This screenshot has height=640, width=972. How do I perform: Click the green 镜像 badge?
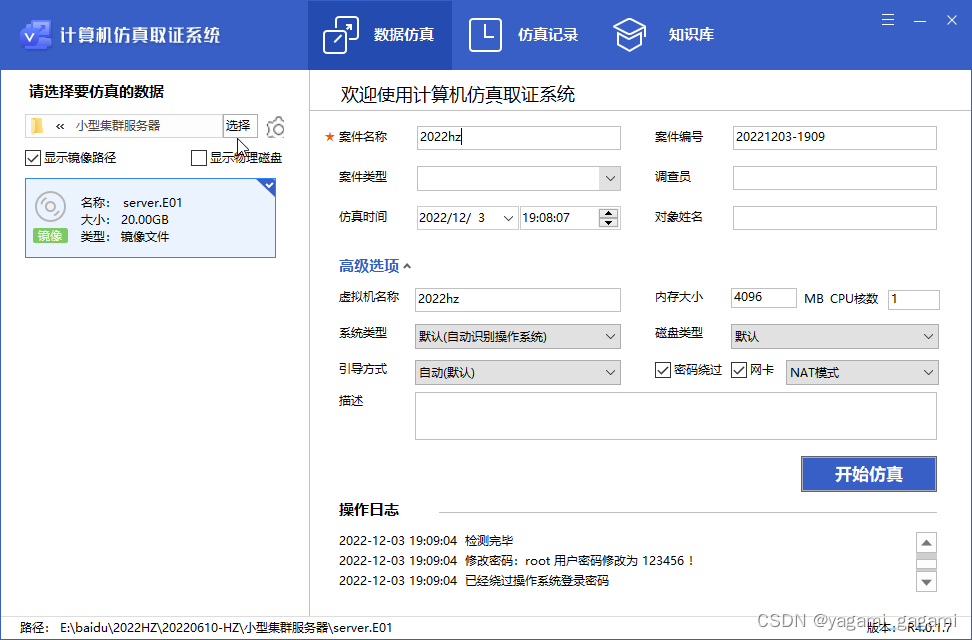50,236
